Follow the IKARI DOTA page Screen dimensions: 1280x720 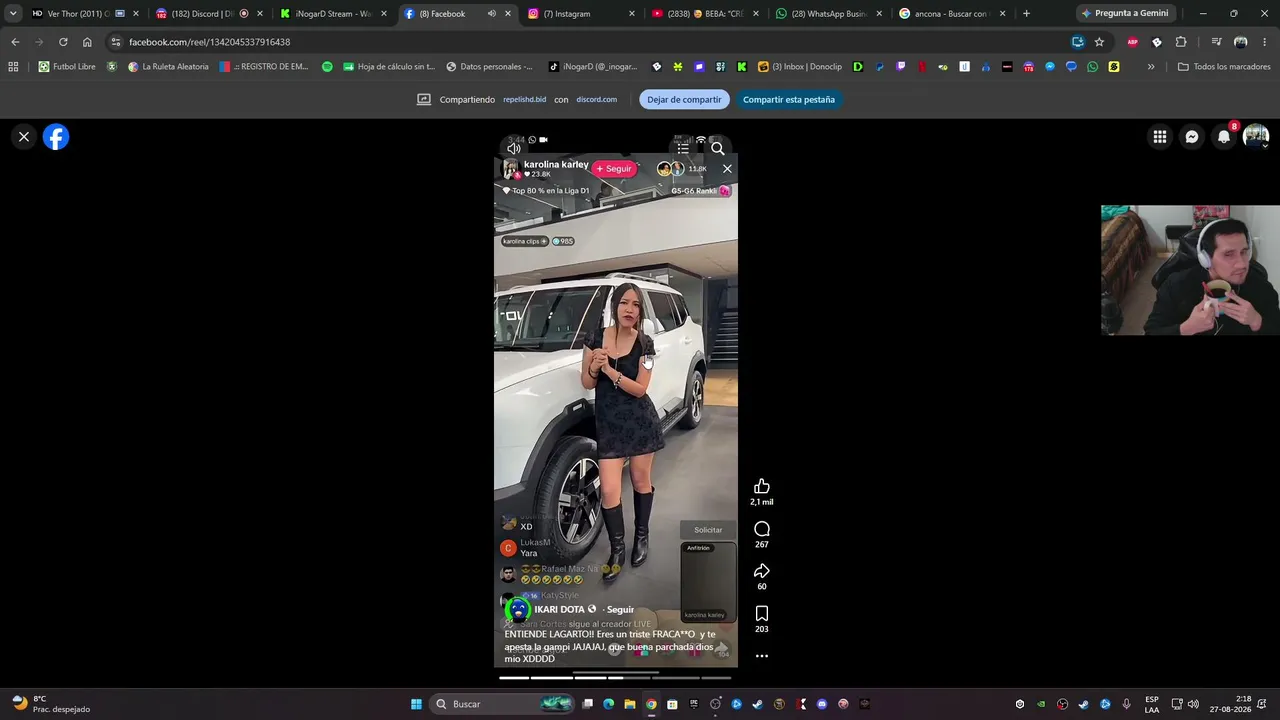pyautogui.click(x=620, y=610)
